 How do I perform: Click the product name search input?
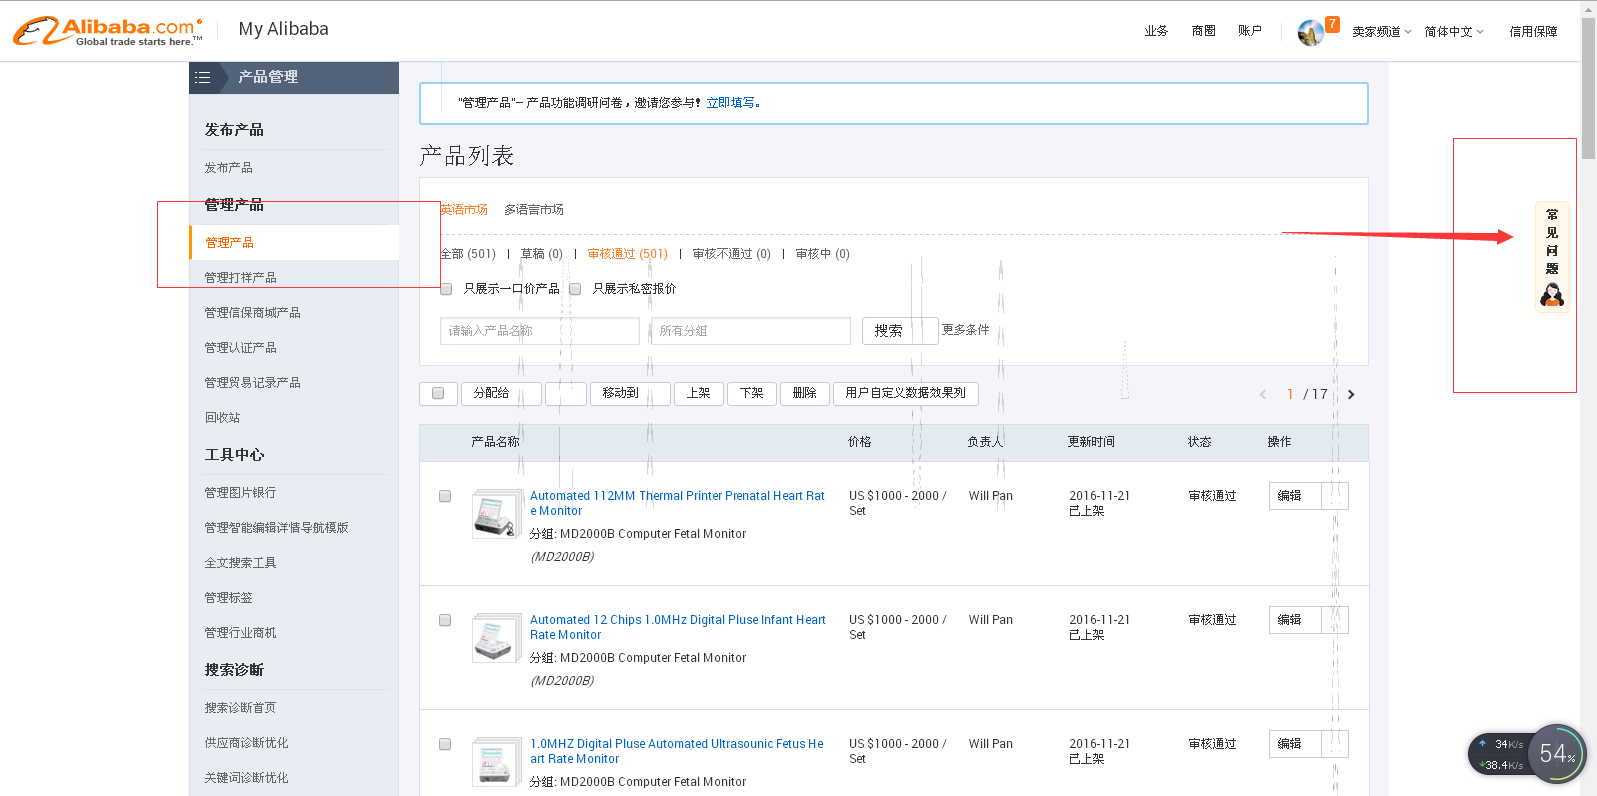540,331
